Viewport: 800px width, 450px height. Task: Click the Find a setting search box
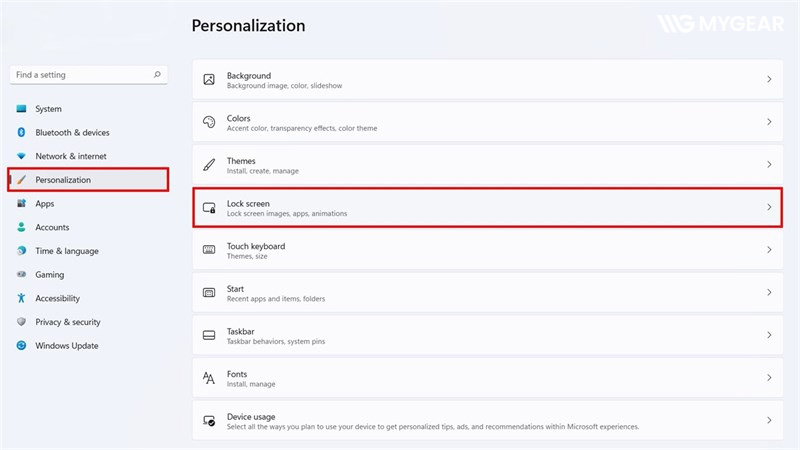click(x=80, y=75)
